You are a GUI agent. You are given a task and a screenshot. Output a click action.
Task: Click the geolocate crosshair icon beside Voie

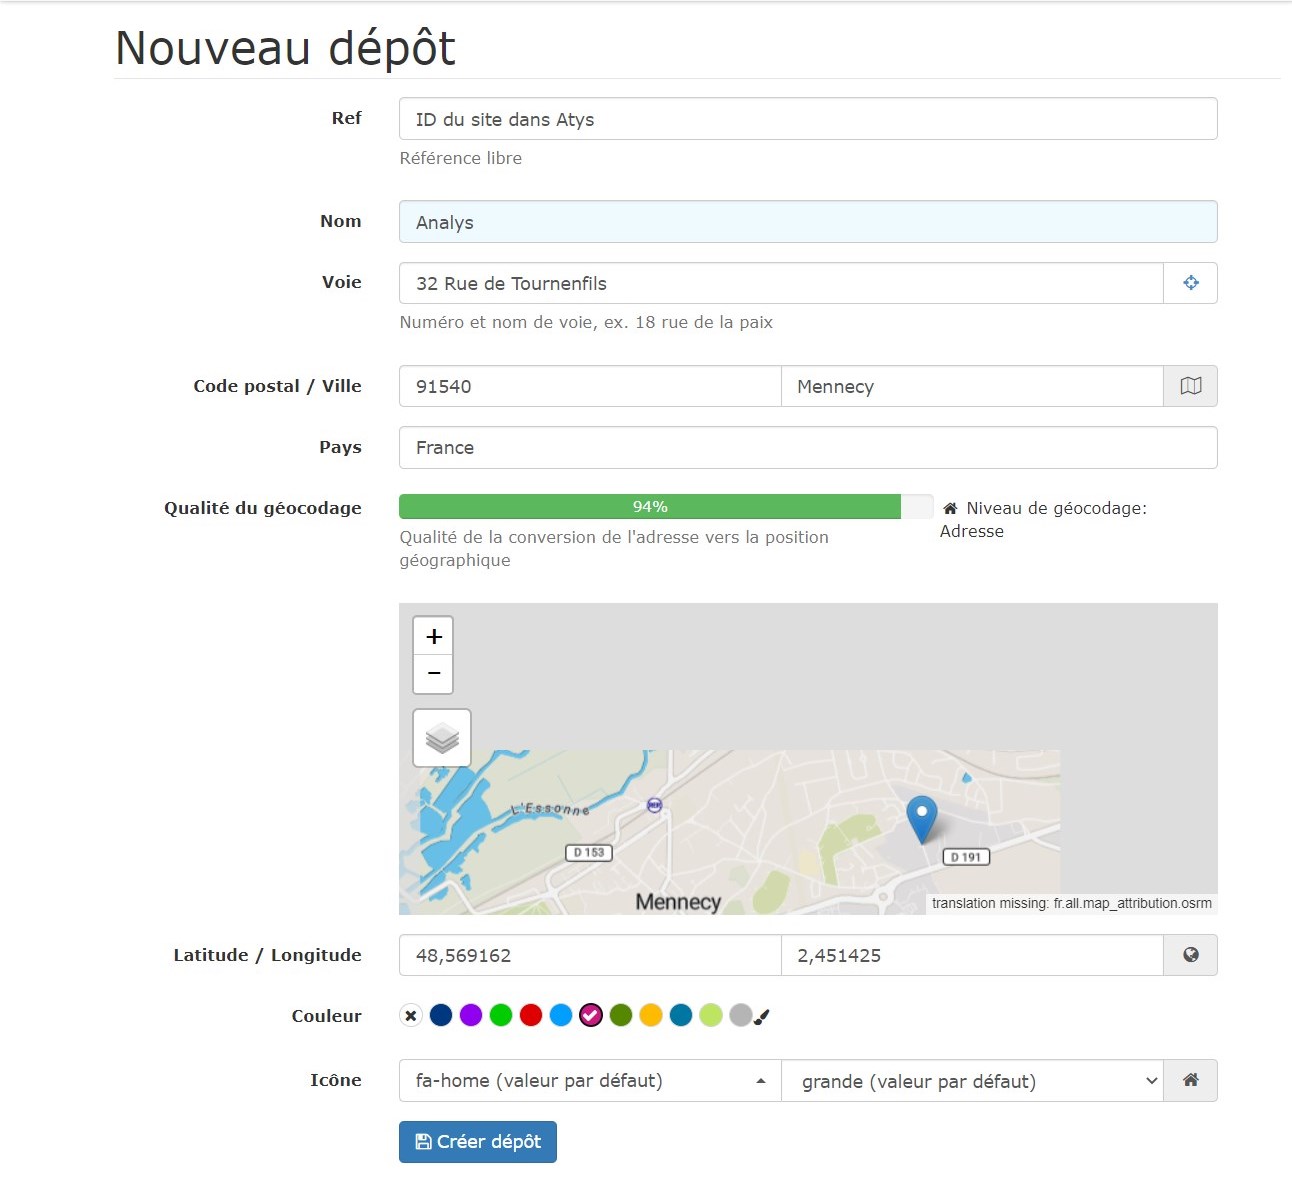pyautogui.click(x=1190, y=283)
